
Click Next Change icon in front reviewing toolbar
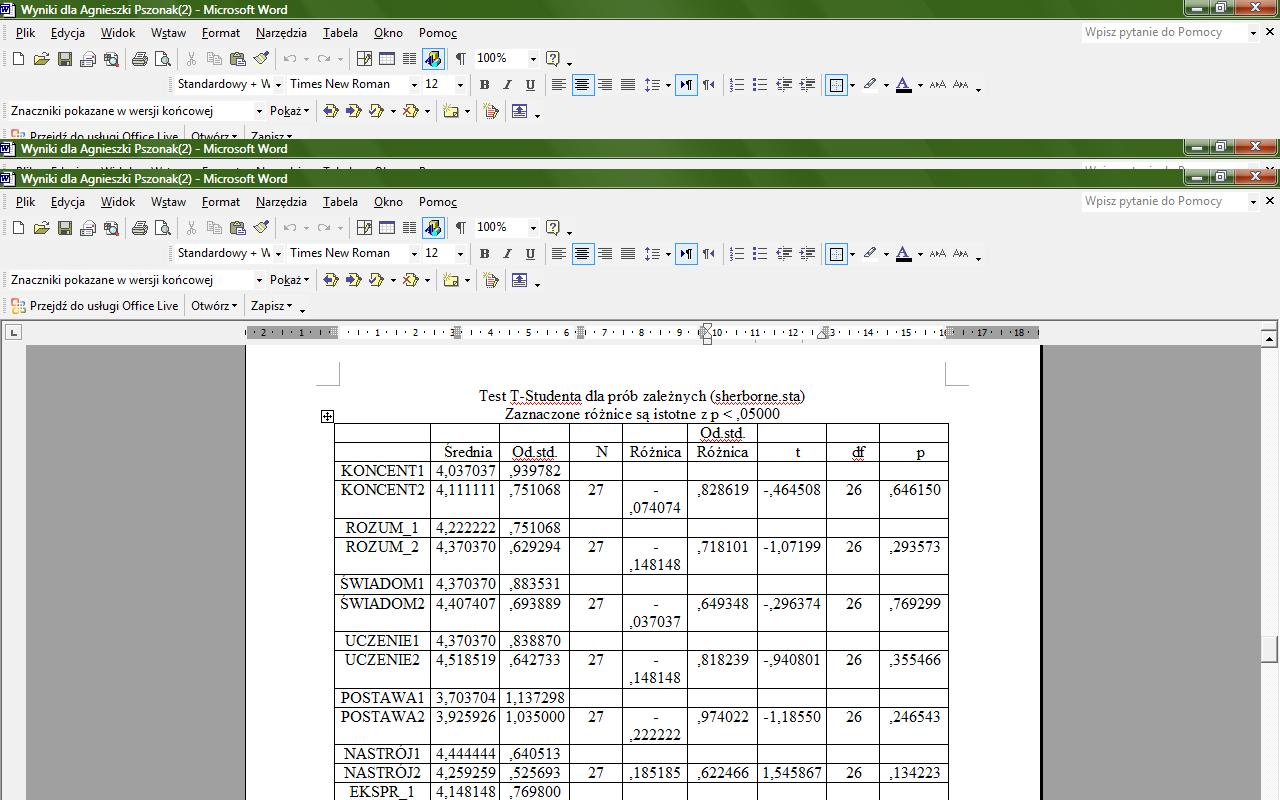tap(354, 280)
